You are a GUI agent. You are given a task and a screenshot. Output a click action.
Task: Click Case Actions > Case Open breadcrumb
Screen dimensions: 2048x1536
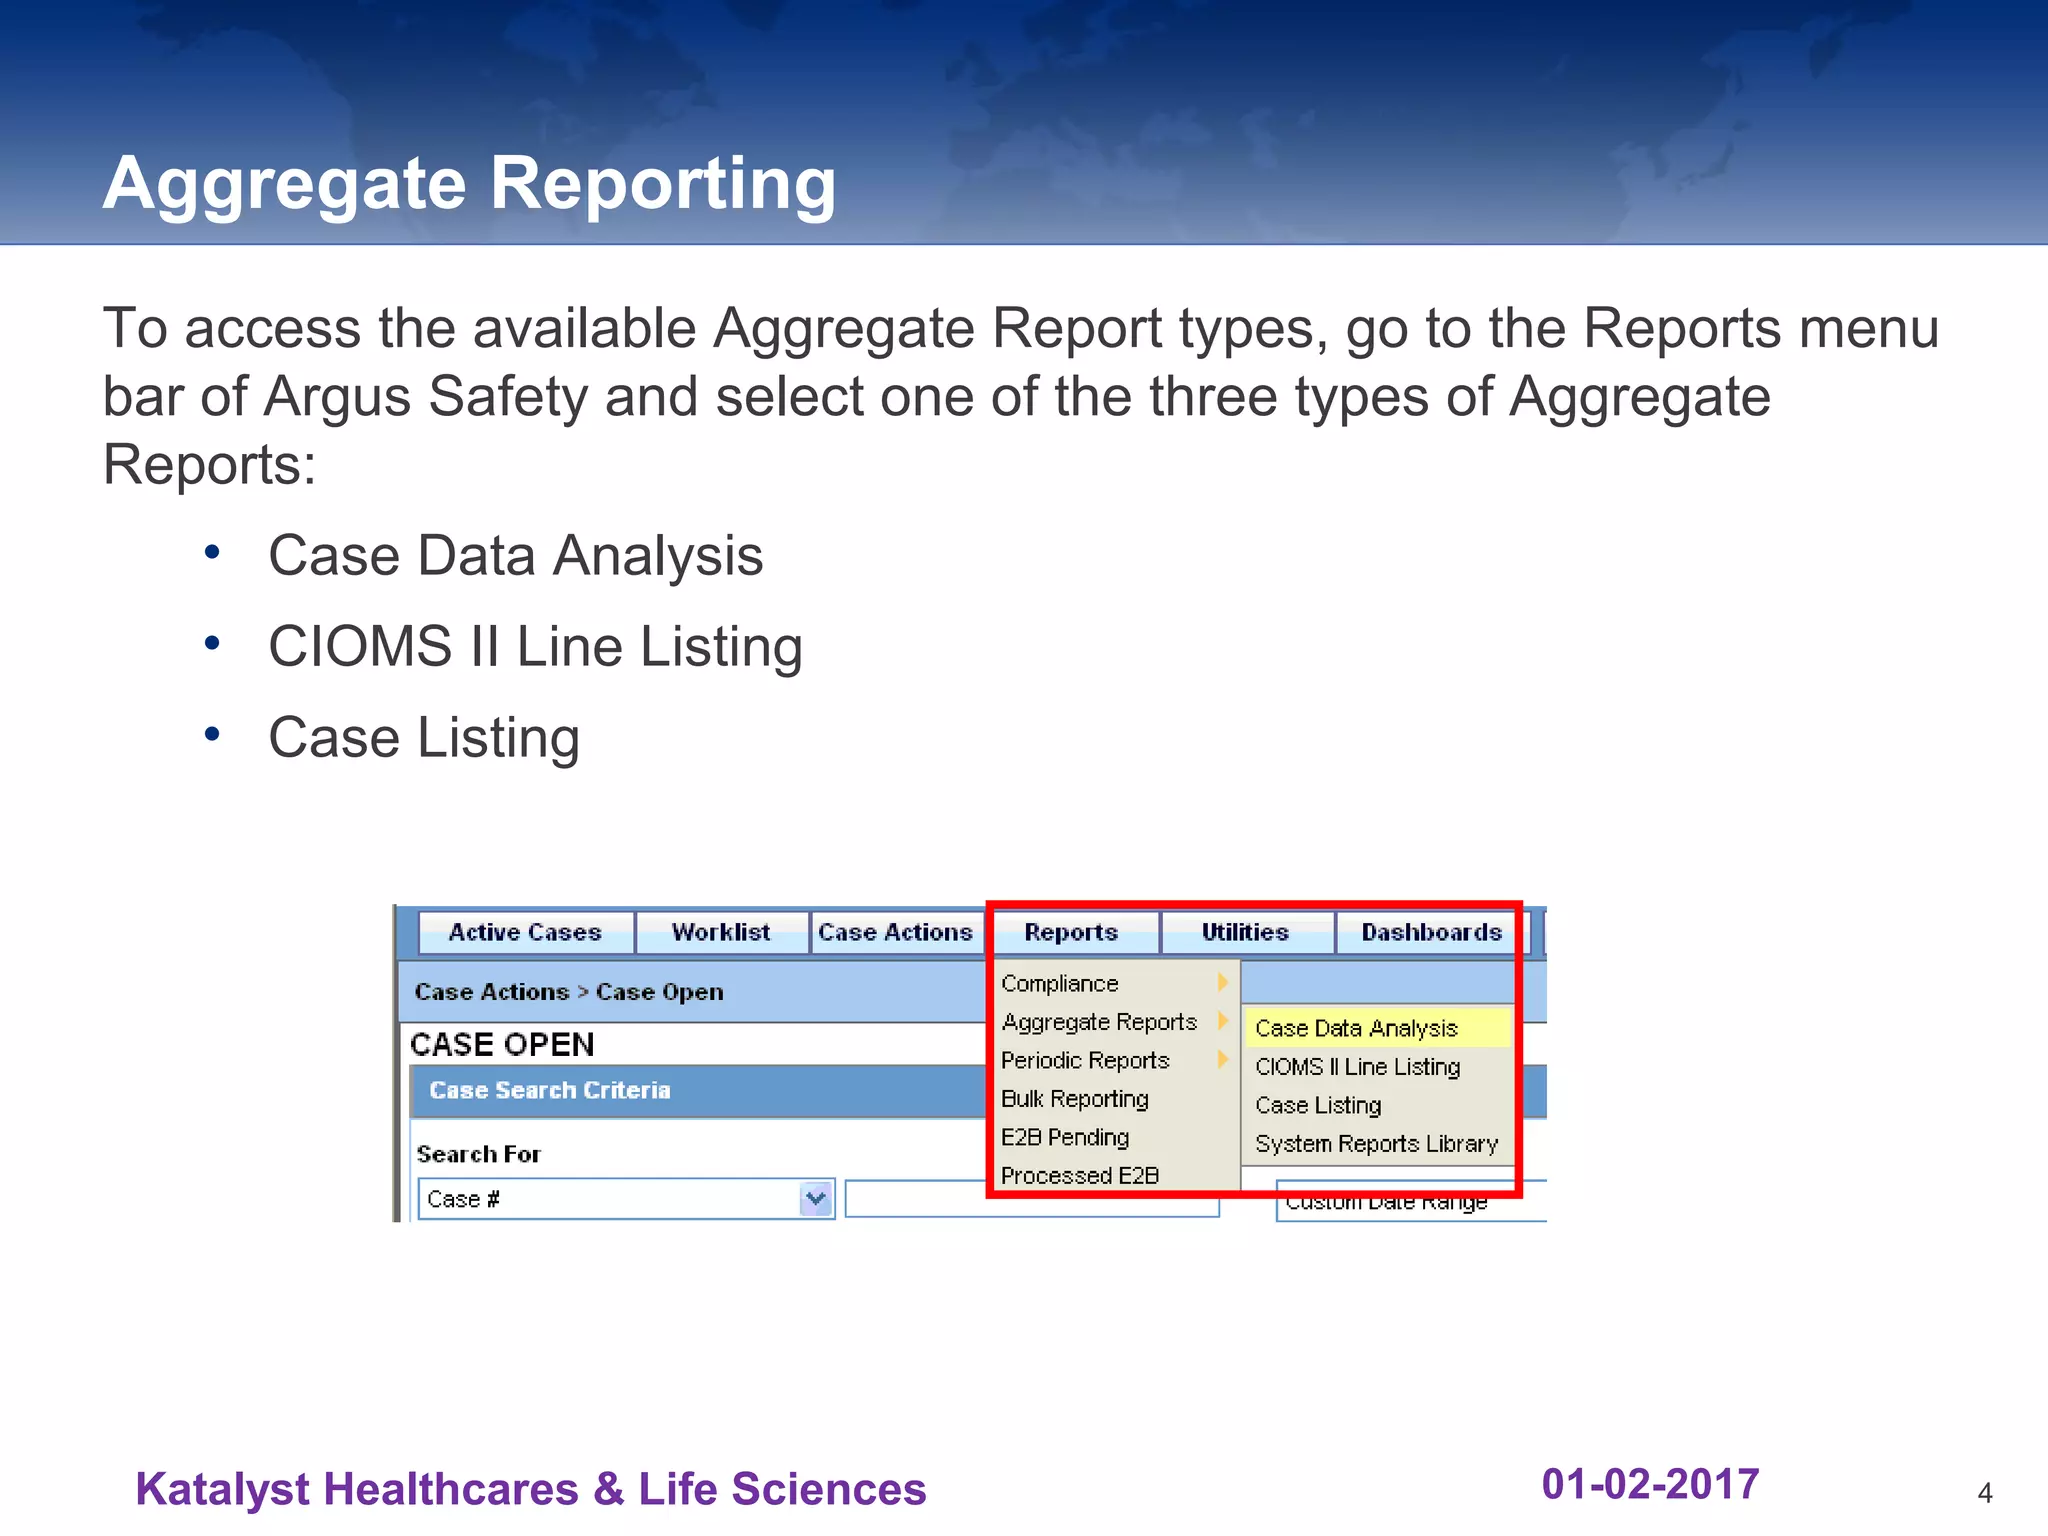coord(569,992)
